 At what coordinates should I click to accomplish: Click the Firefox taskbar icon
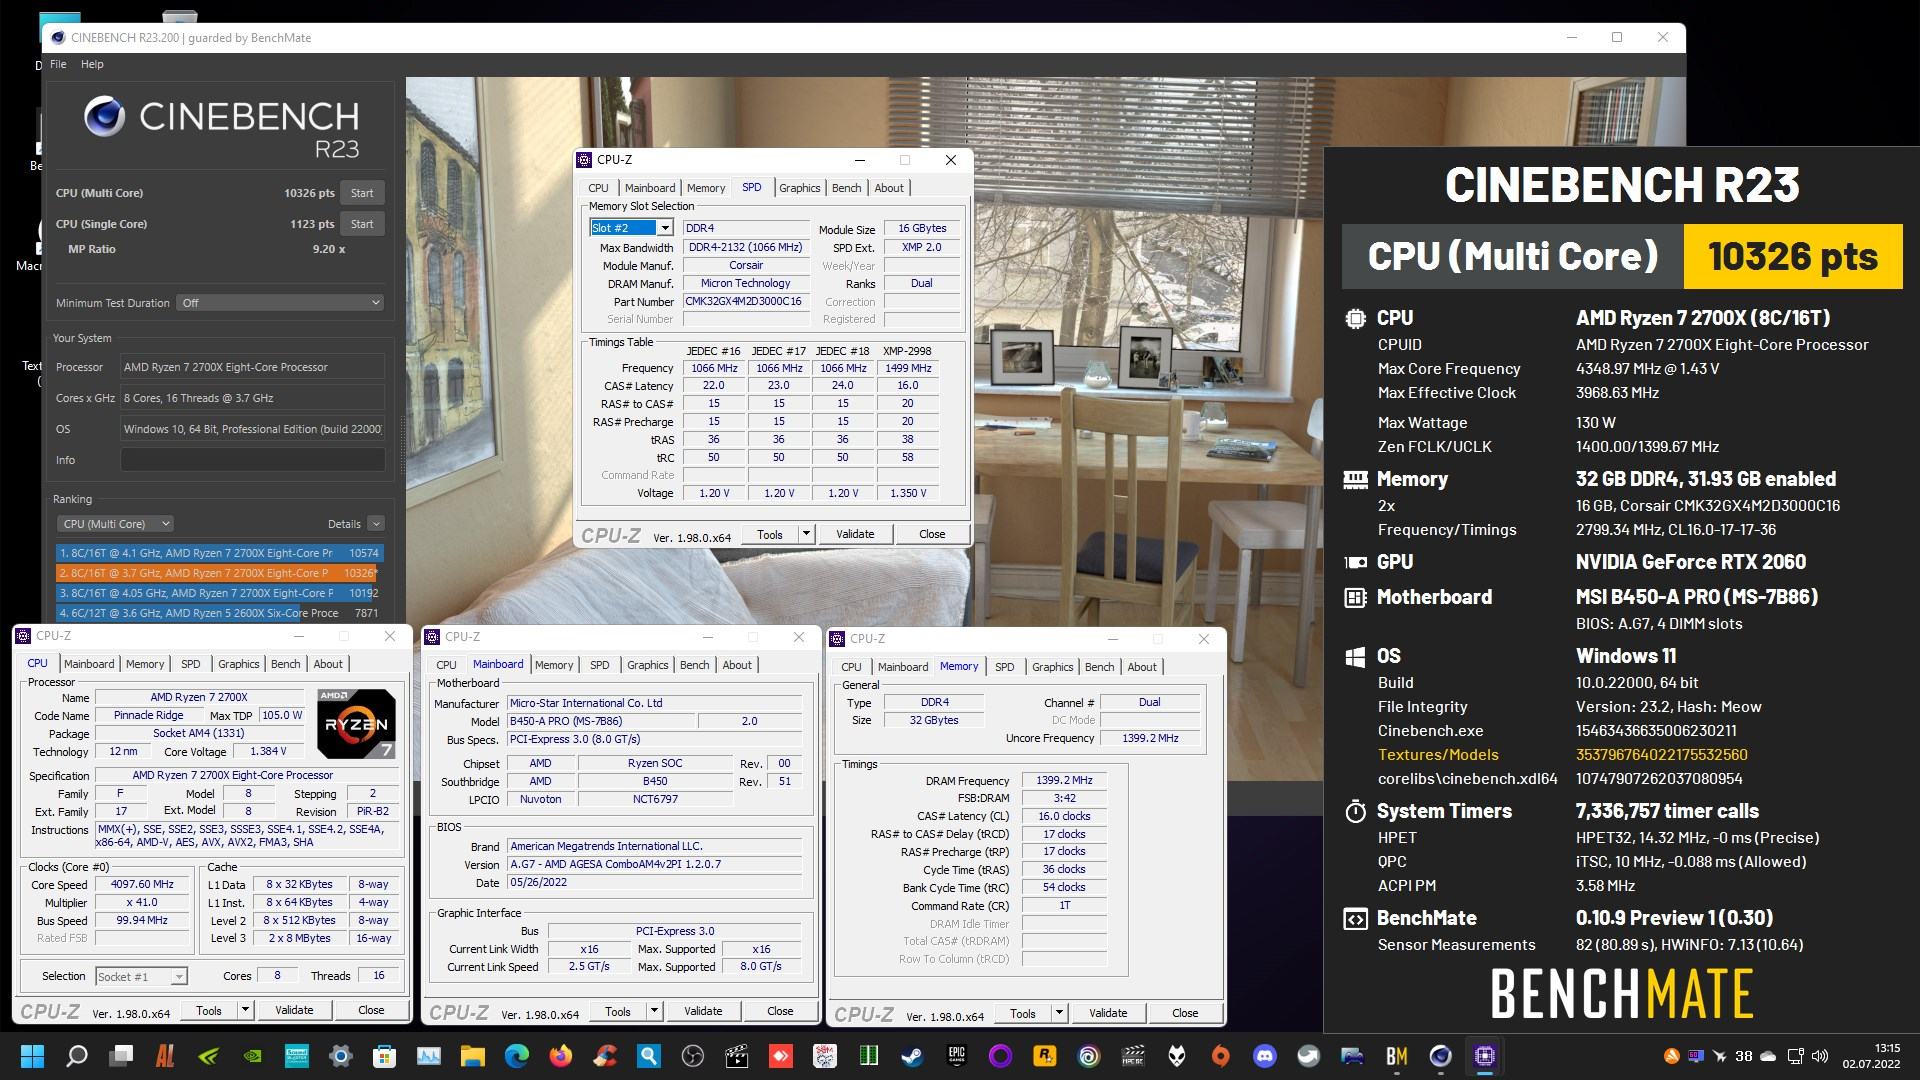(560, 1056)
